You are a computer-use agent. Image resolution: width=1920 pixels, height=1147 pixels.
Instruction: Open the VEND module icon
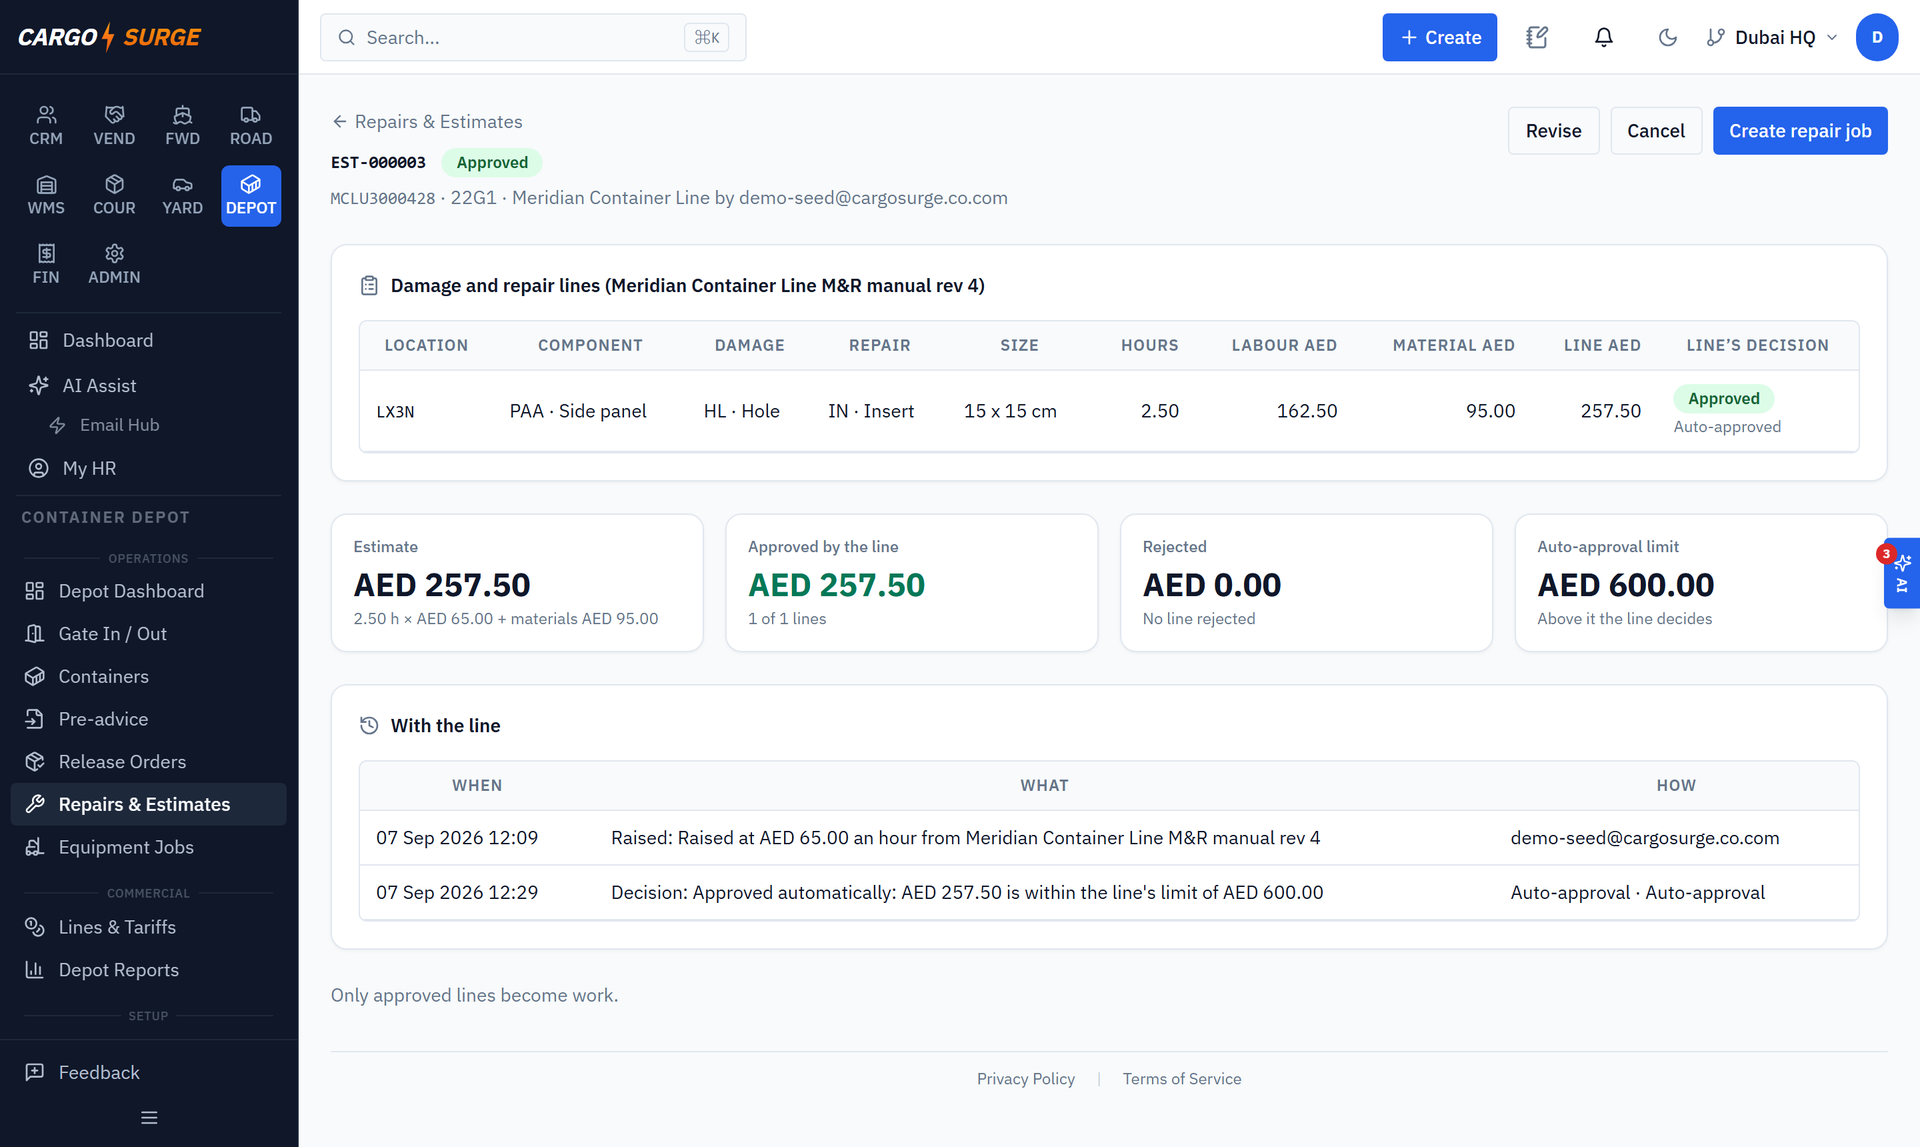114,126
